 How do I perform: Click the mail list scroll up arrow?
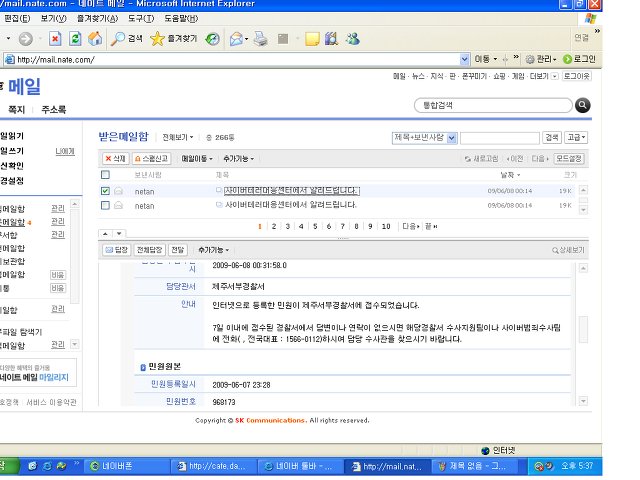point(583,190)
